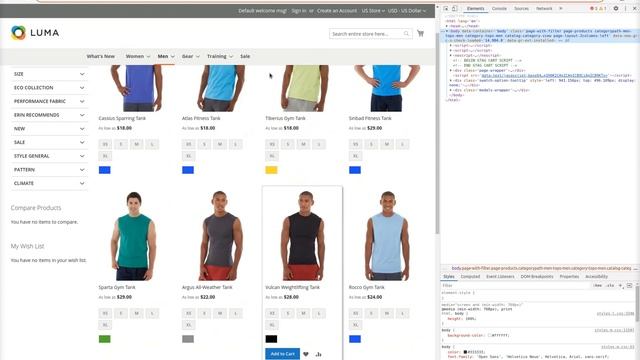This screenshot has width=640, height=360.
Task: Open the USD currency dropdown
Action: [407, 11]
